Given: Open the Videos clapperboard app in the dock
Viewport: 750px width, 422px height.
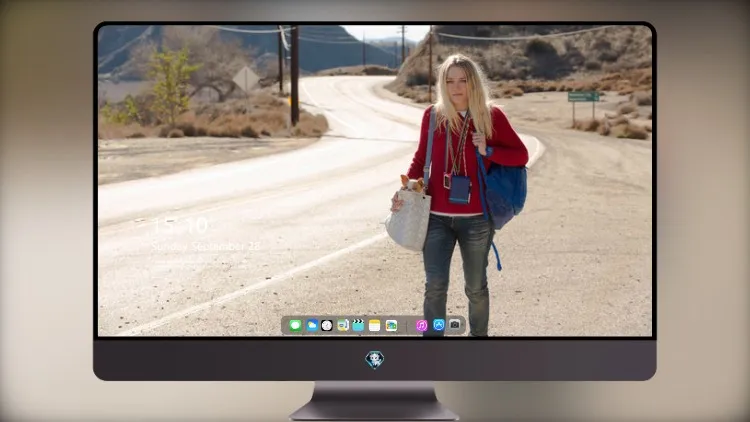Looking at the screenshot, I should coord(358,325).
